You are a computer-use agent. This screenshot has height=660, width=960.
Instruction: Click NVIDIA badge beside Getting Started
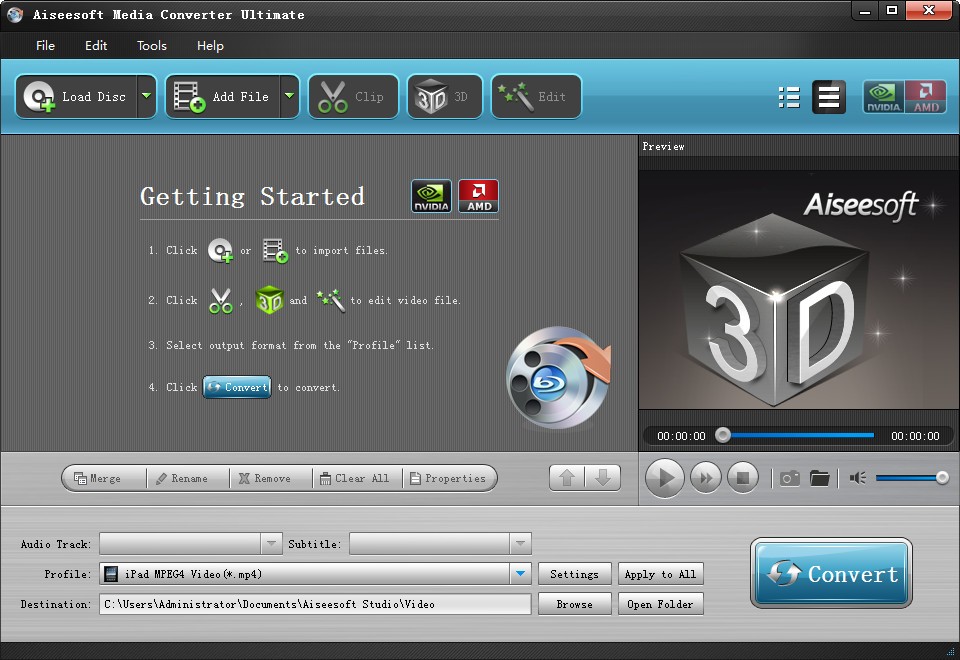click(431, 196)
